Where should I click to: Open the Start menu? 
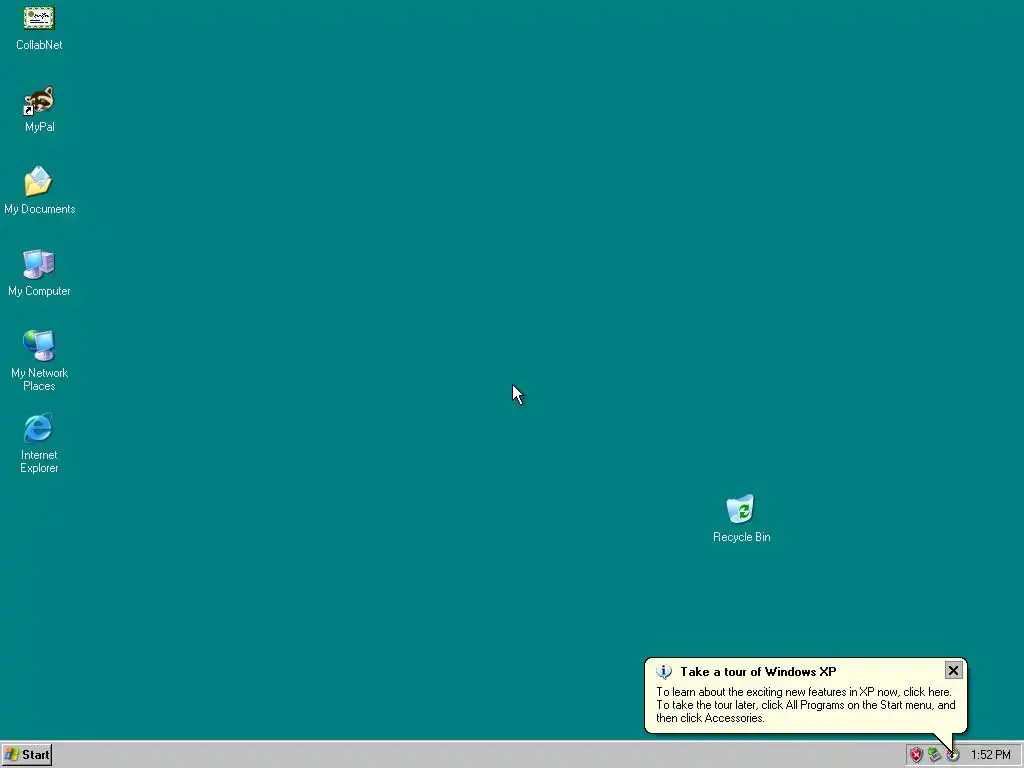point(27,755)
